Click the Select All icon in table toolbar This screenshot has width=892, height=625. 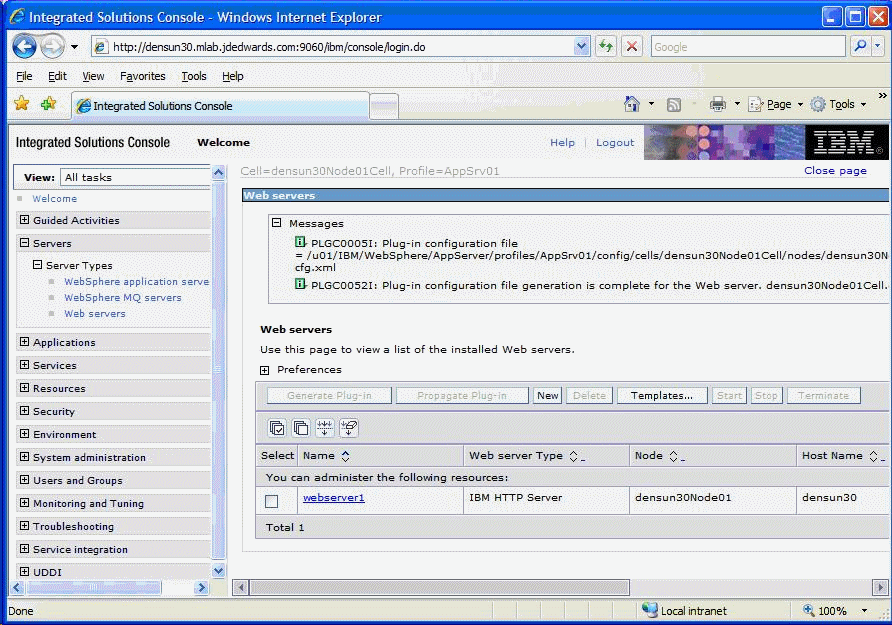coord(277,428)
